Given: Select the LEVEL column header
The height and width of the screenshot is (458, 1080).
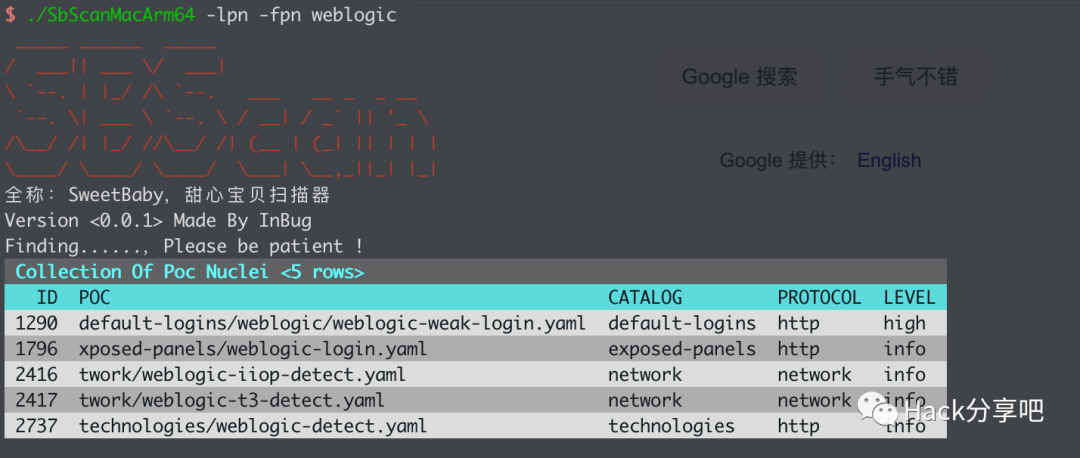Looking at the screenshot, I should pyautogui.click(x=909, y=297).
